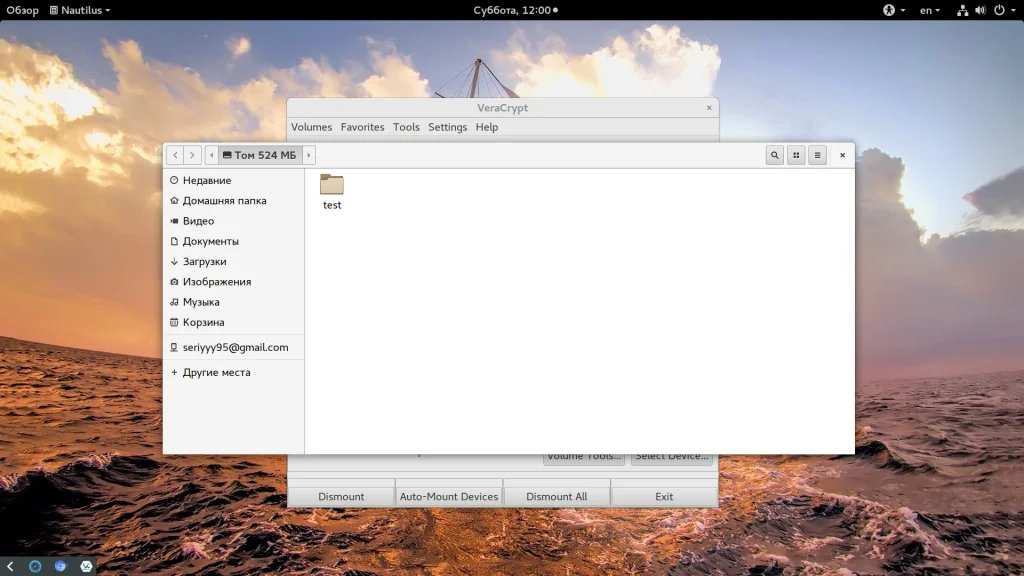Expand the Nautilus application menu
The height and width of the screenshot is (576, 1024).
pos(79,10)
